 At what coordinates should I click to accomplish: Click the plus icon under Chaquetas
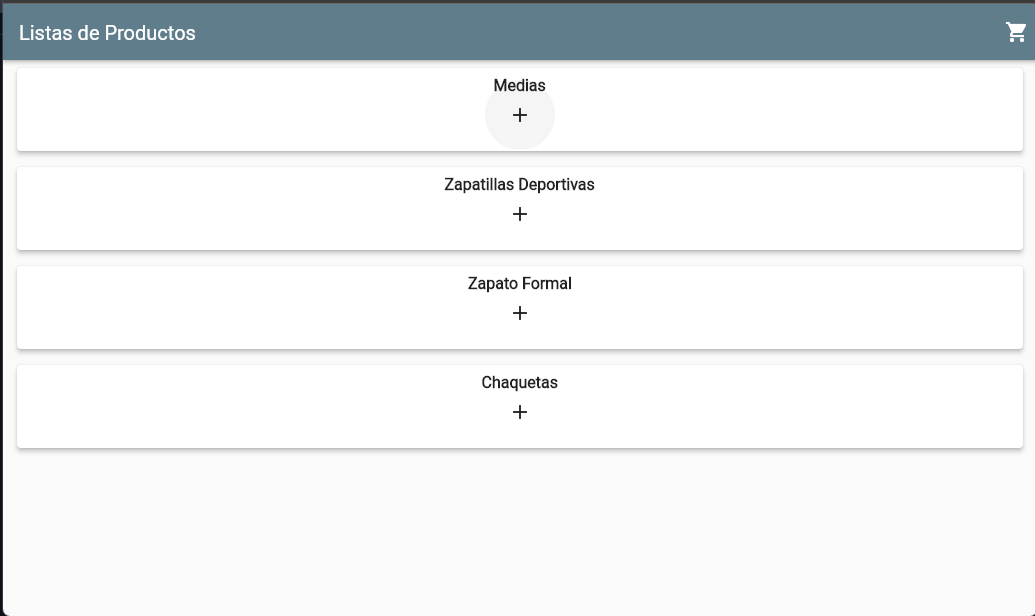(519, 411)
